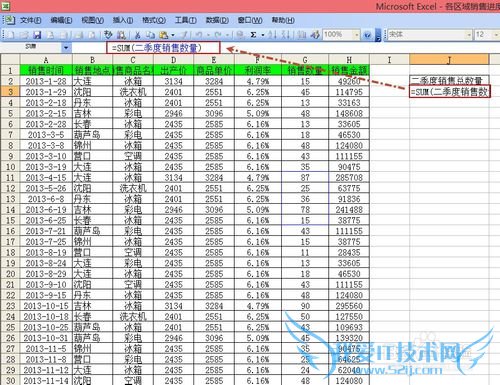
Task: Open toolbar options chevron beside Help
Action: click(378, 35)
